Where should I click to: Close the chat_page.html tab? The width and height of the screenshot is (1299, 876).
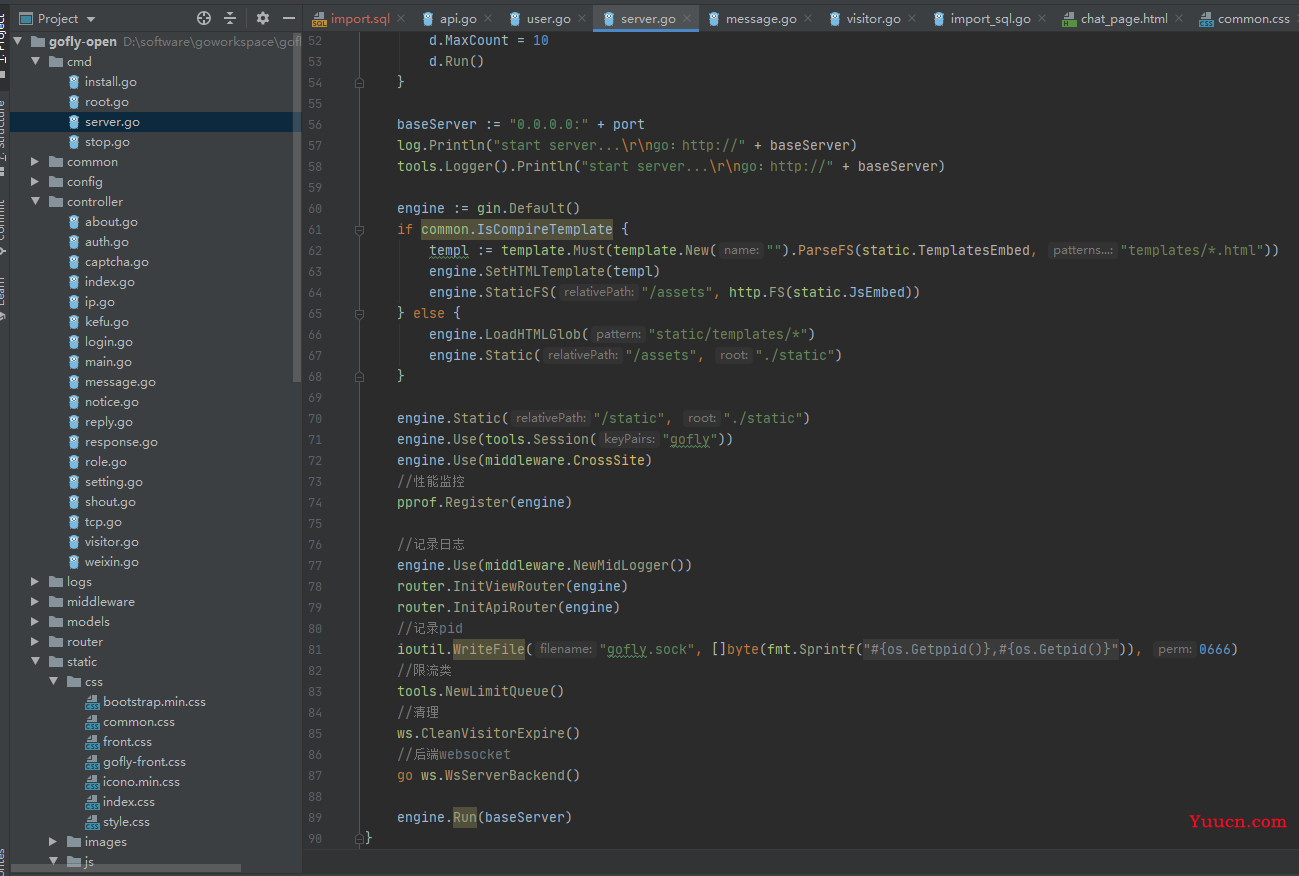(x=1178, y=19)
